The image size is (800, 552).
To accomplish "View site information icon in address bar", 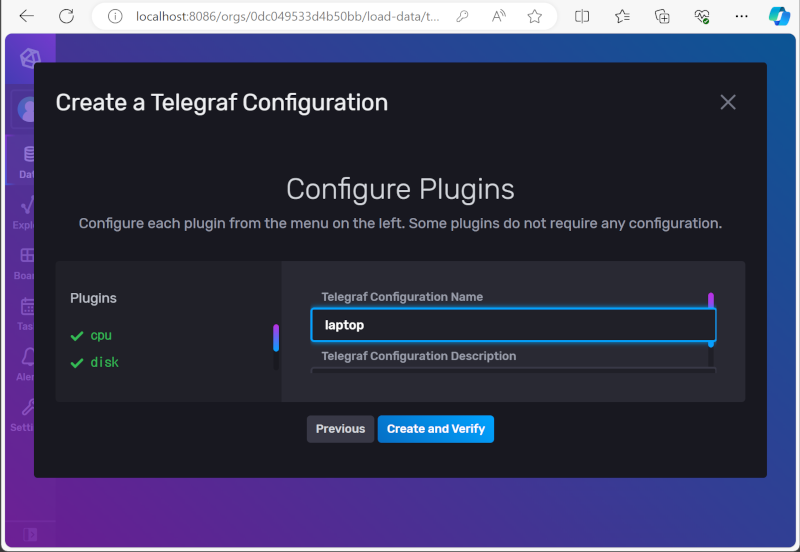I will (x=115, y=17).
